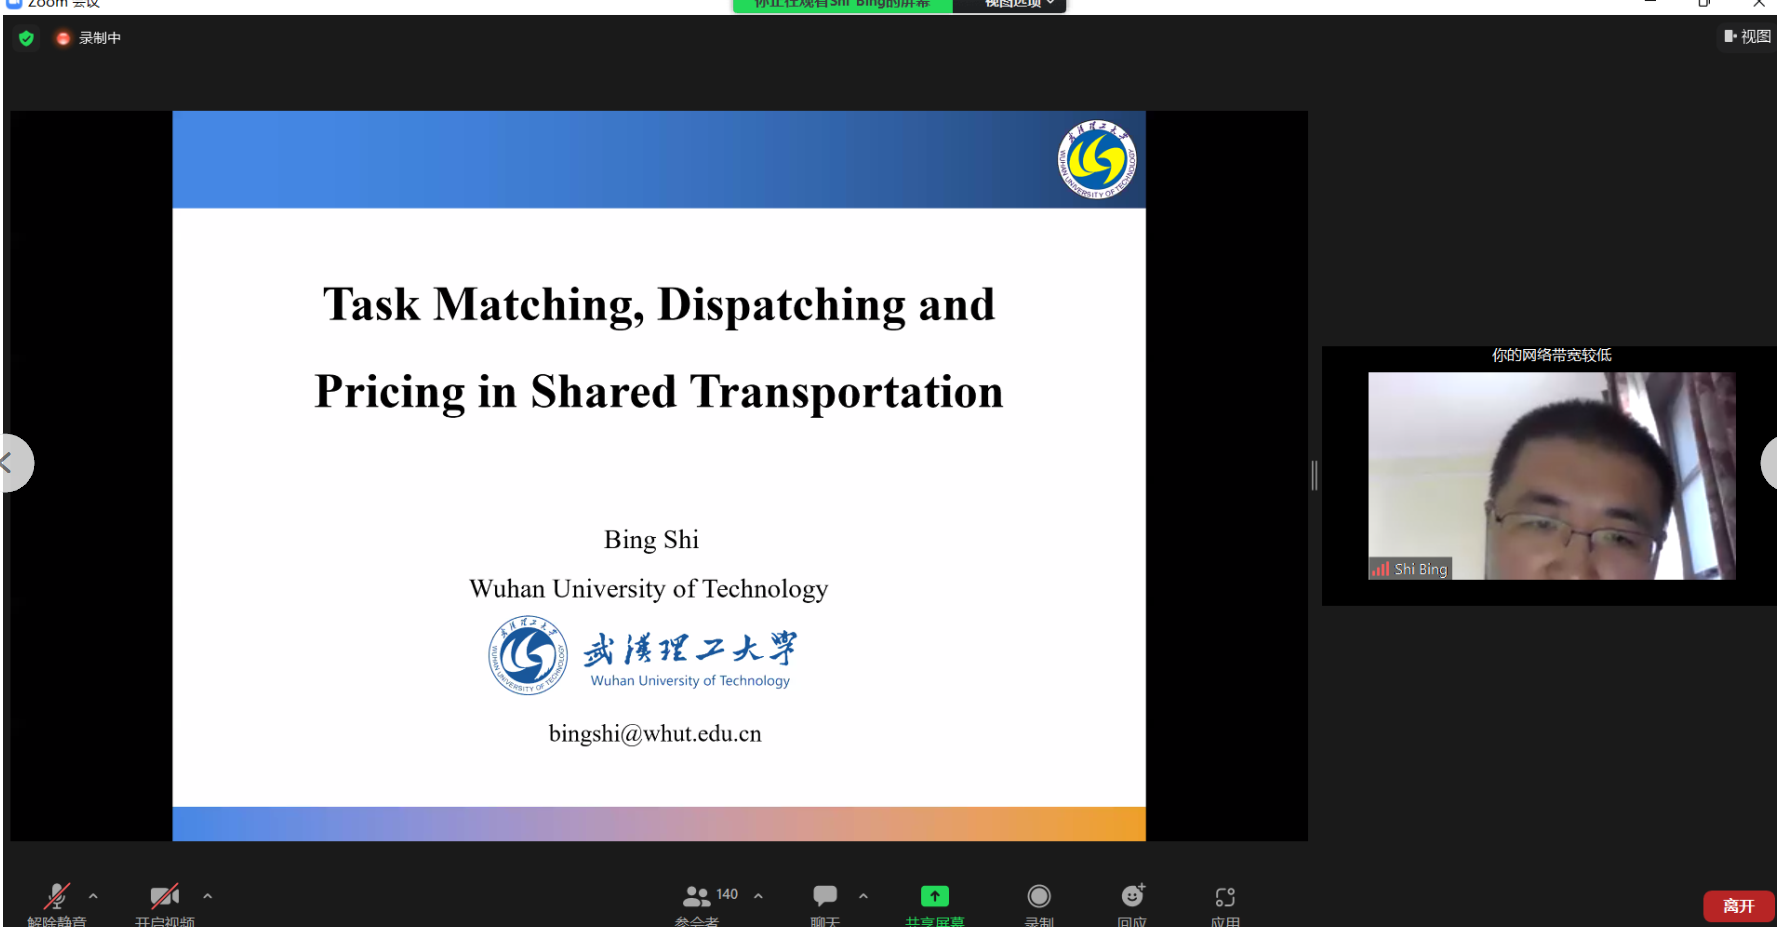Screen dimensions: 1777x927
Task: Open the chat bubble icon
Action: click(825, 896)
